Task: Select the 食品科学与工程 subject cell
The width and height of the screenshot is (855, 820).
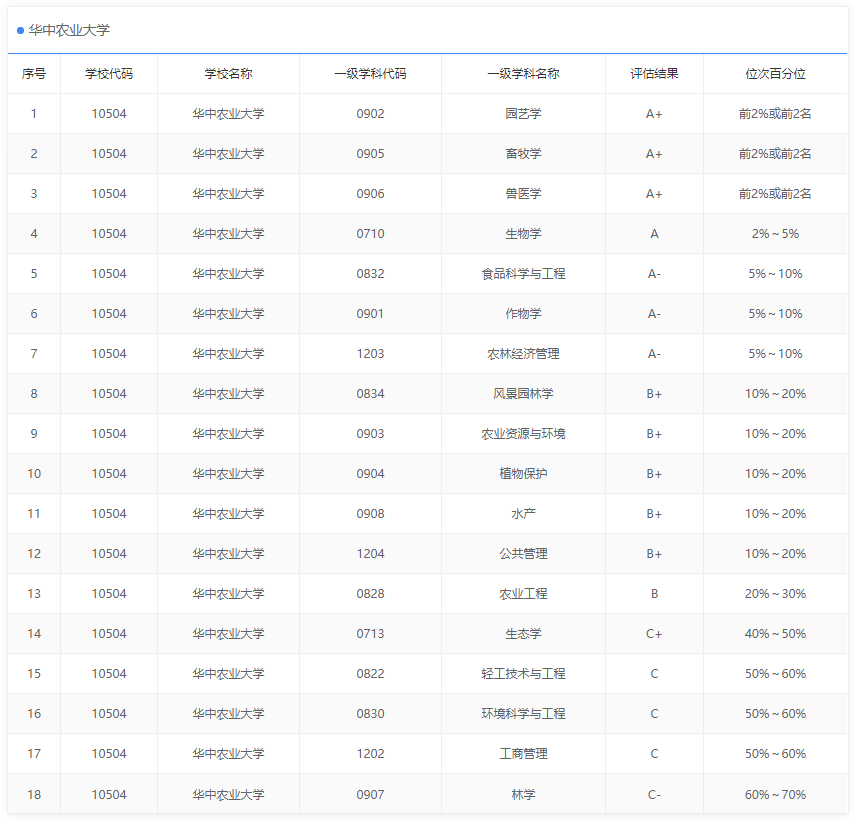Action: [523, 274]
